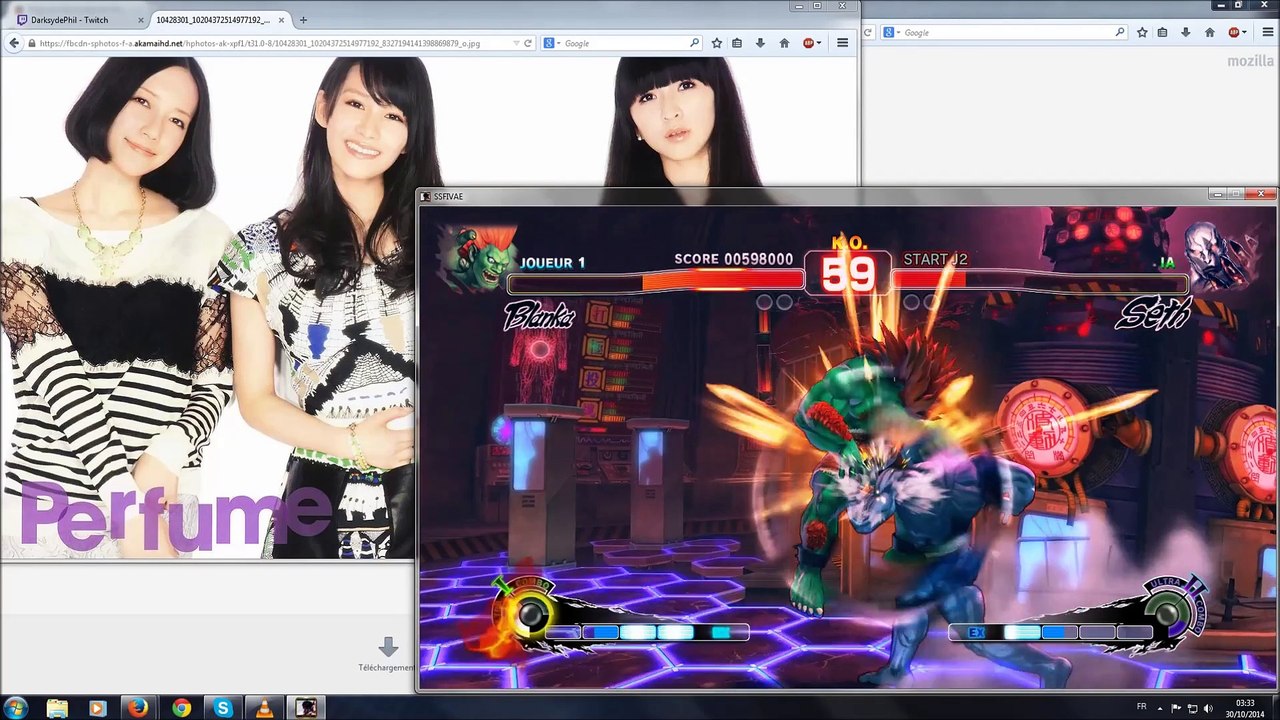The width and height of the screenshot is (1280, 720).
Task: Click the SCORE 00598000 text
Action: (x=733, y=259)
